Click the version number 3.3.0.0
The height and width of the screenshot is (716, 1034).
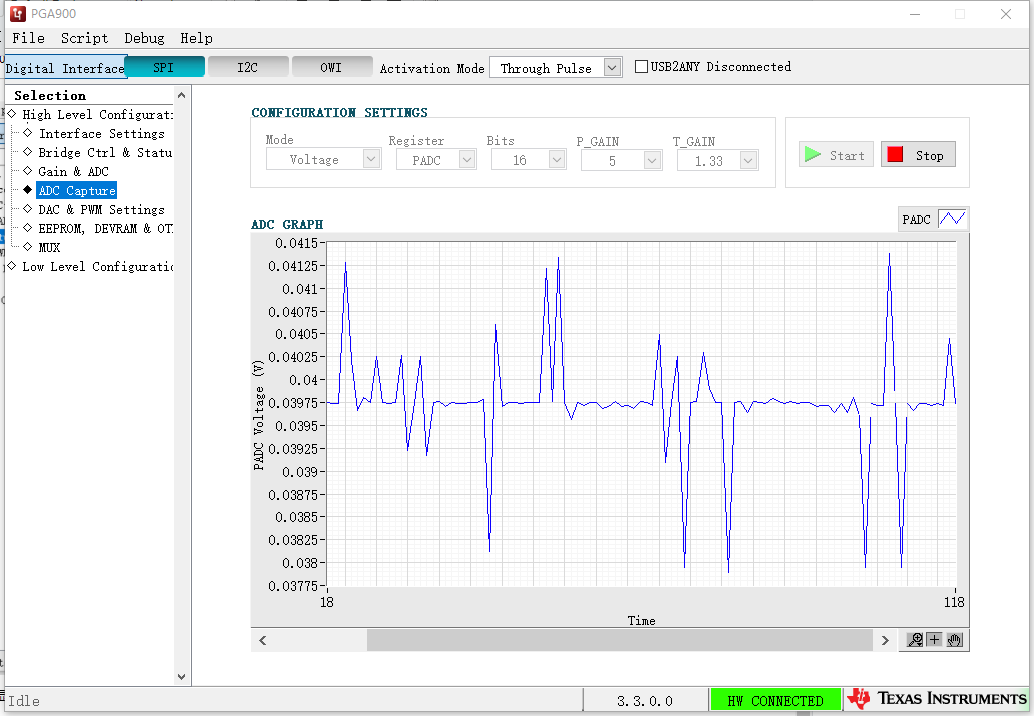tap(645, 701)
